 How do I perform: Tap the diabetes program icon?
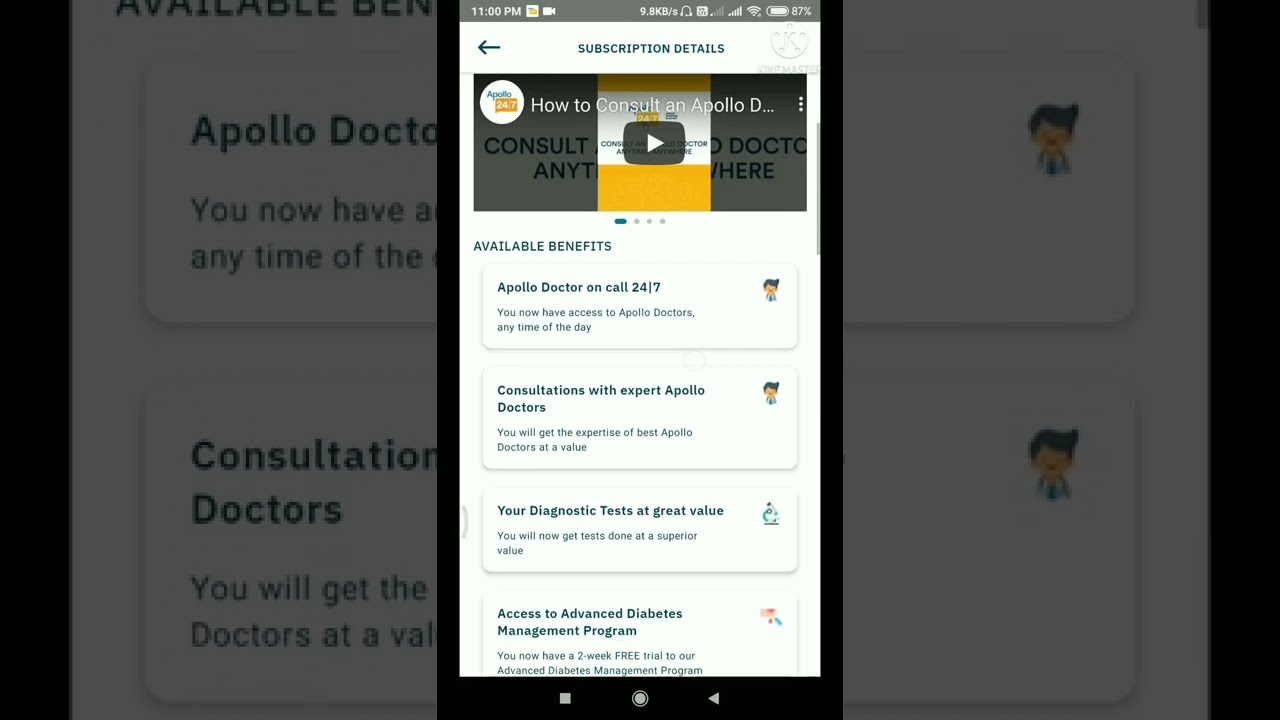(x=771, y=617)
